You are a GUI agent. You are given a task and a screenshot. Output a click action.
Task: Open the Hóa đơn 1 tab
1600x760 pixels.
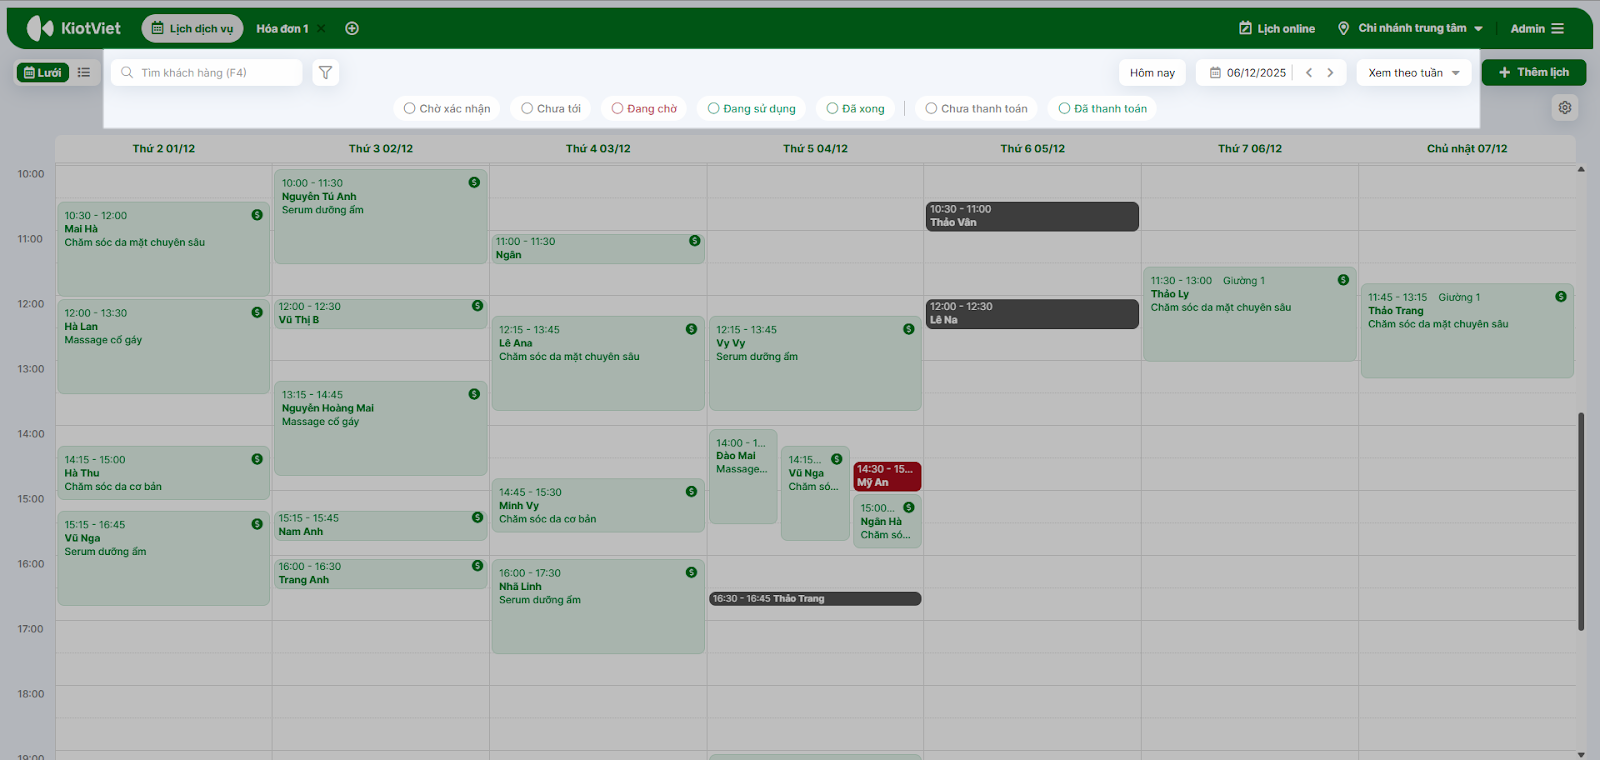pyautogui.click(x=281, y=28)
